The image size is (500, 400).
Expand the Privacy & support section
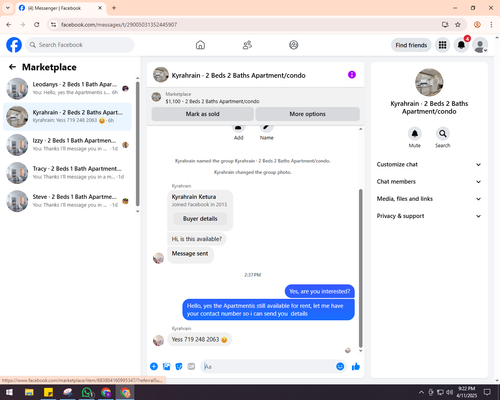[429, 216]
